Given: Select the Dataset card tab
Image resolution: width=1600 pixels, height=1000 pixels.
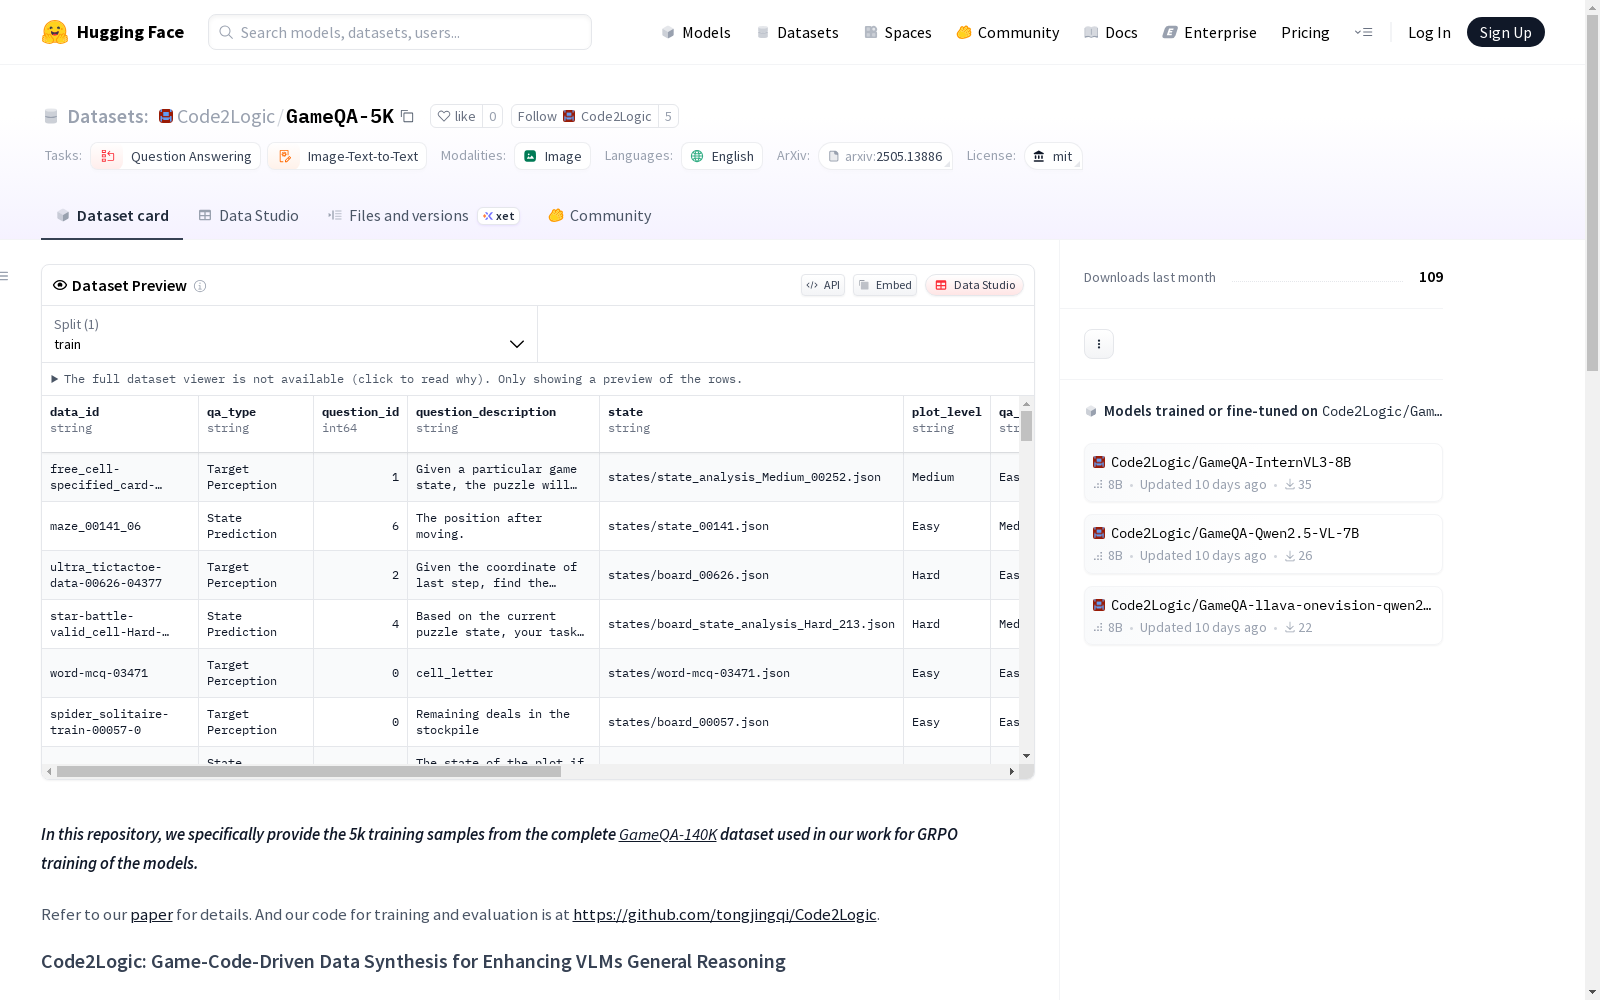Looking at the screenshot, I should (112, 216).
